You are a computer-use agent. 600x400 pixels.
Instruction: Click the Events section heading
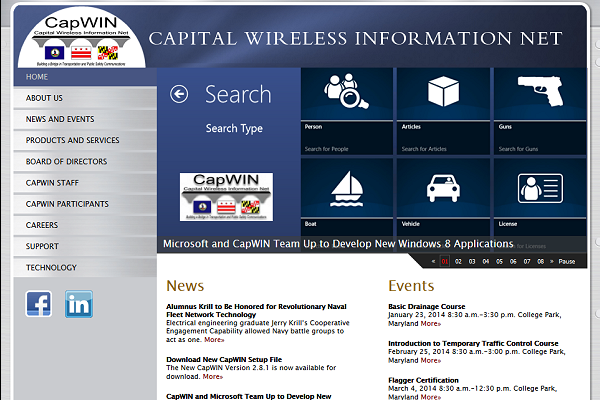pos(411,286)
